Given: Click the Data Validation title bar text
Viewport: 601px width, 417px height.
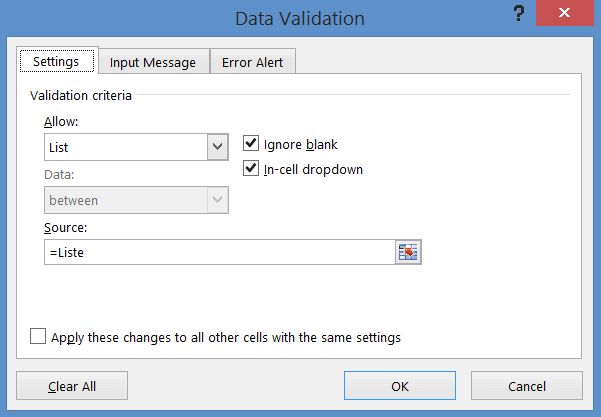Looking at the screenshot, I should tap(300, 18).
